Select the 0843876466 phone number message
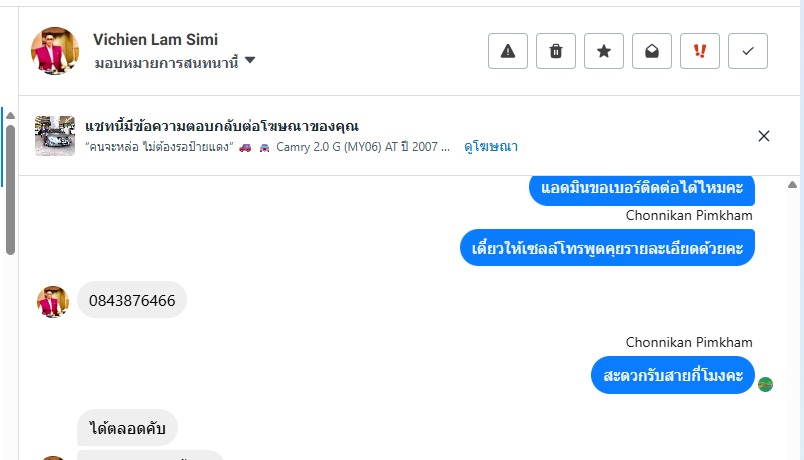The height and width of the screenshot is (460, 804). [x=132, y=300]
